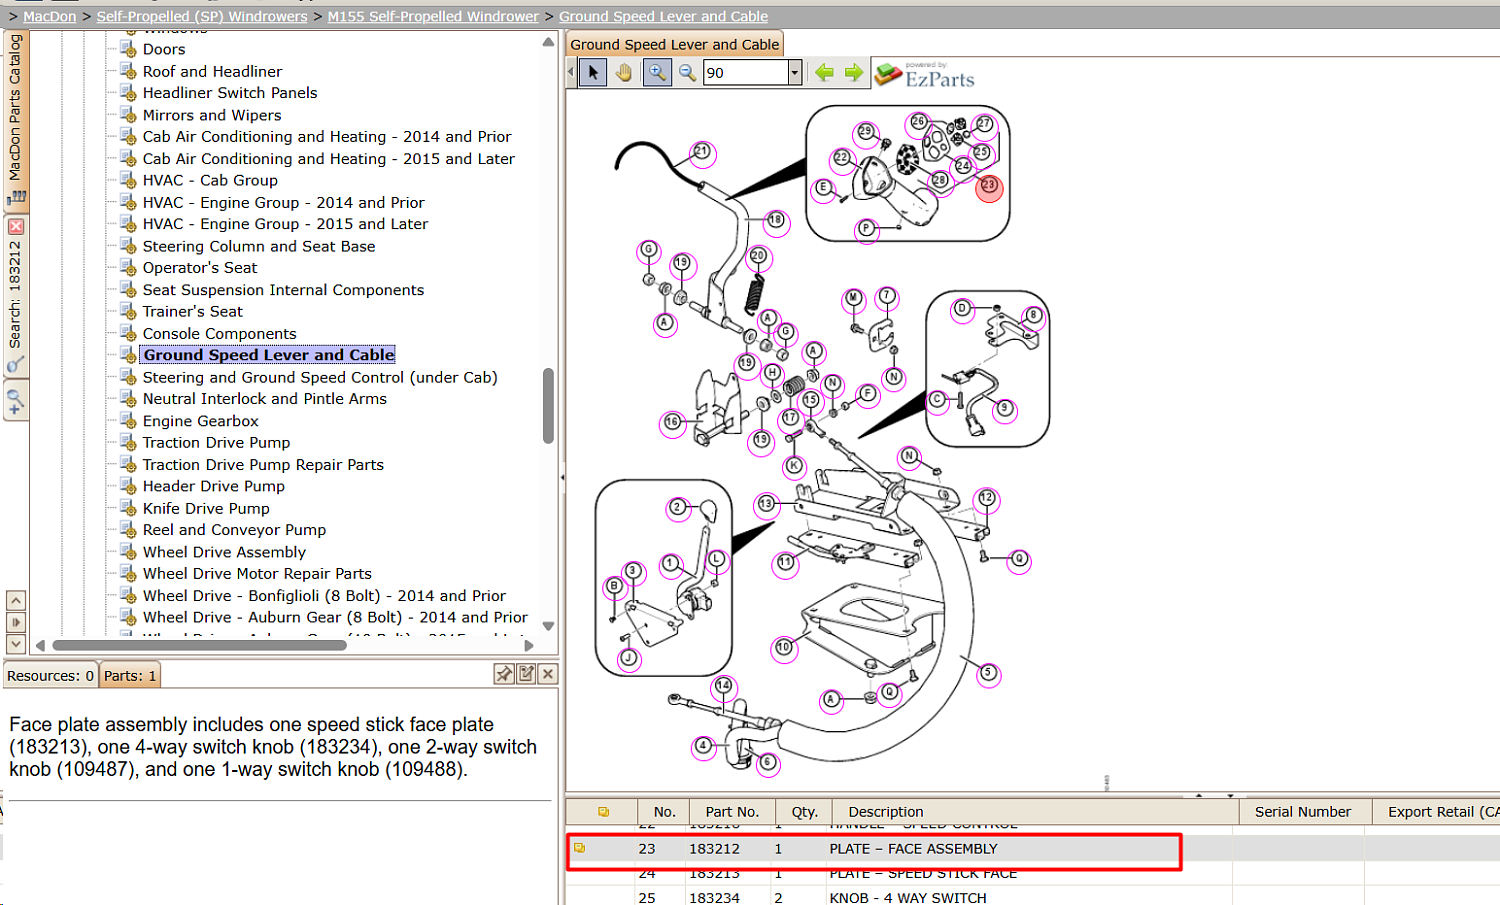Sort by the Part No. column header

point(732,812)
